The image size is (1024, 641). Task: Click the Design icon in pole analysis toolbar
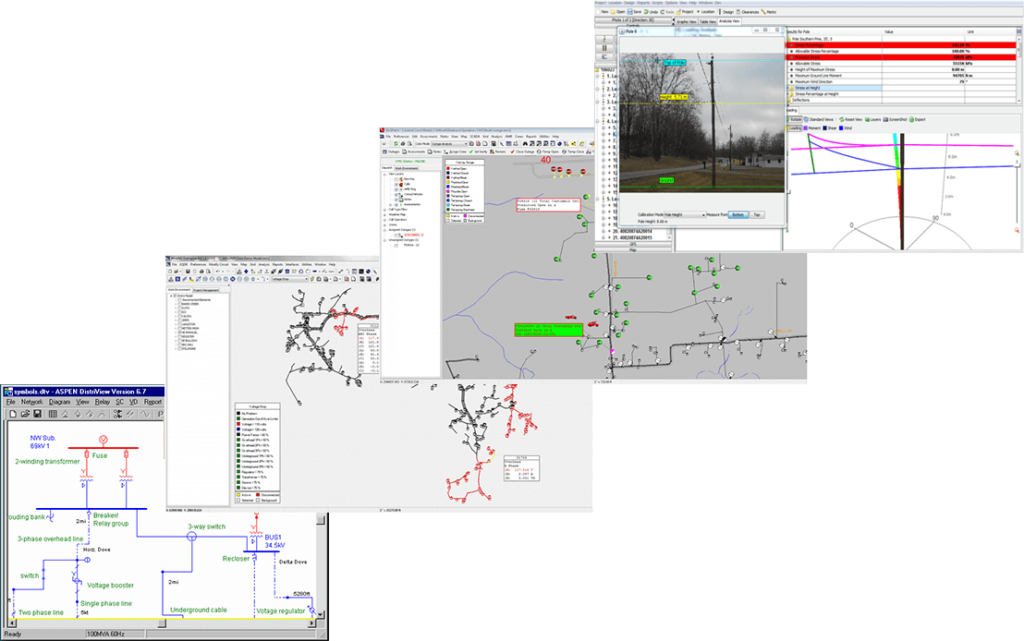point(719,12)
